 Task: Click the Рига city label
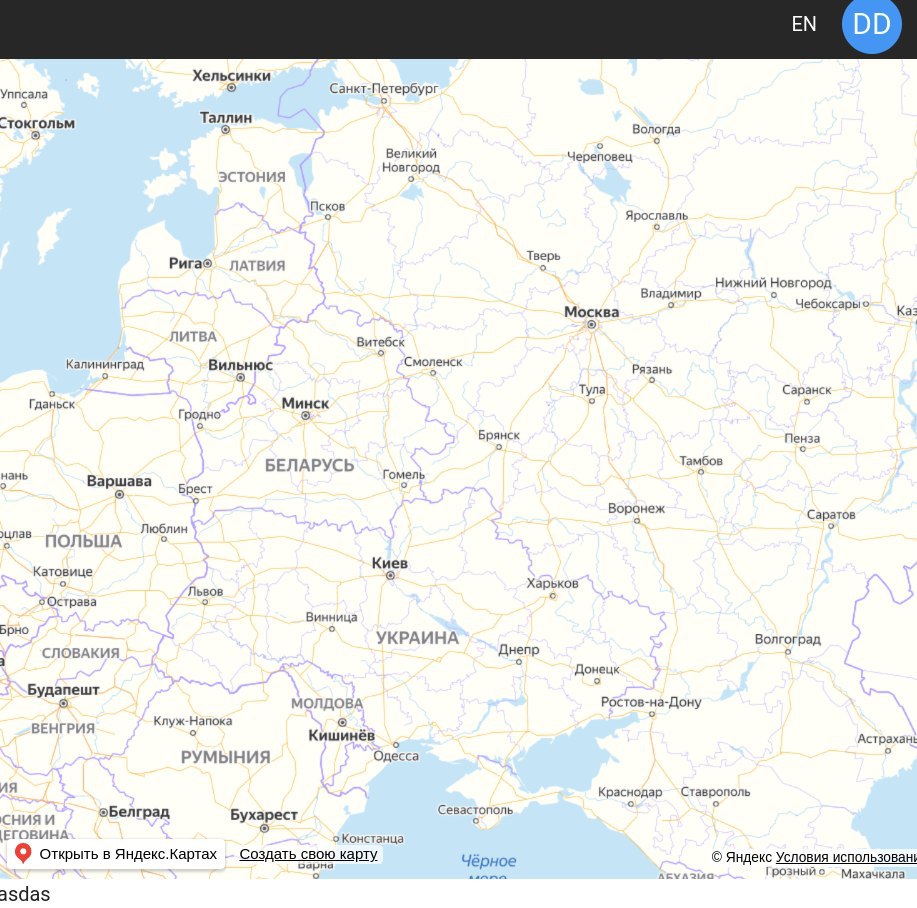coord(185,263)
